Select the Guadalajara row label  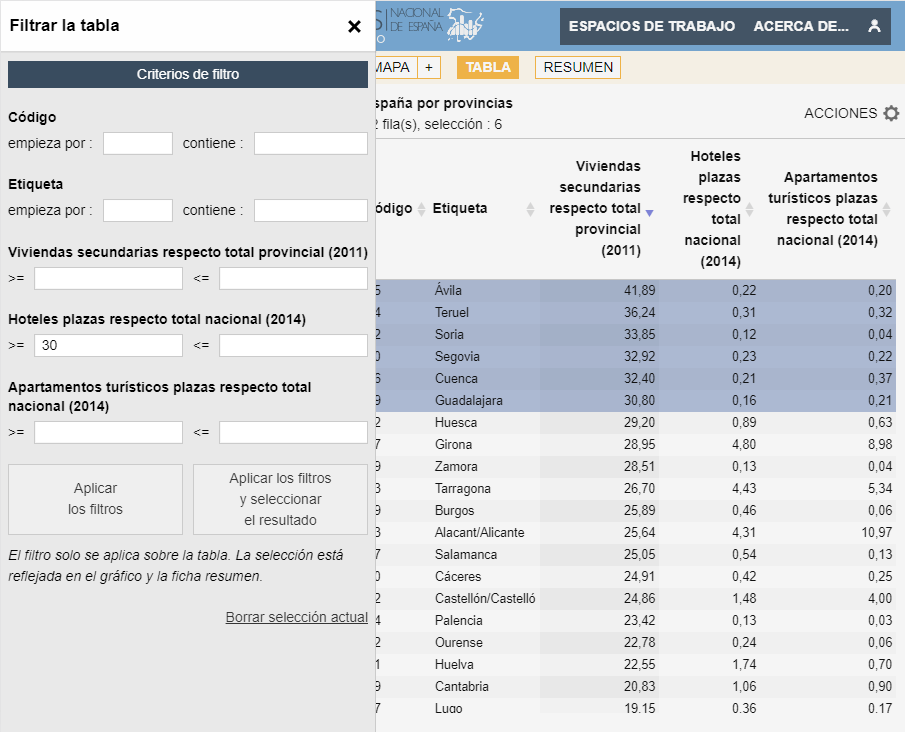pos(469,400)
